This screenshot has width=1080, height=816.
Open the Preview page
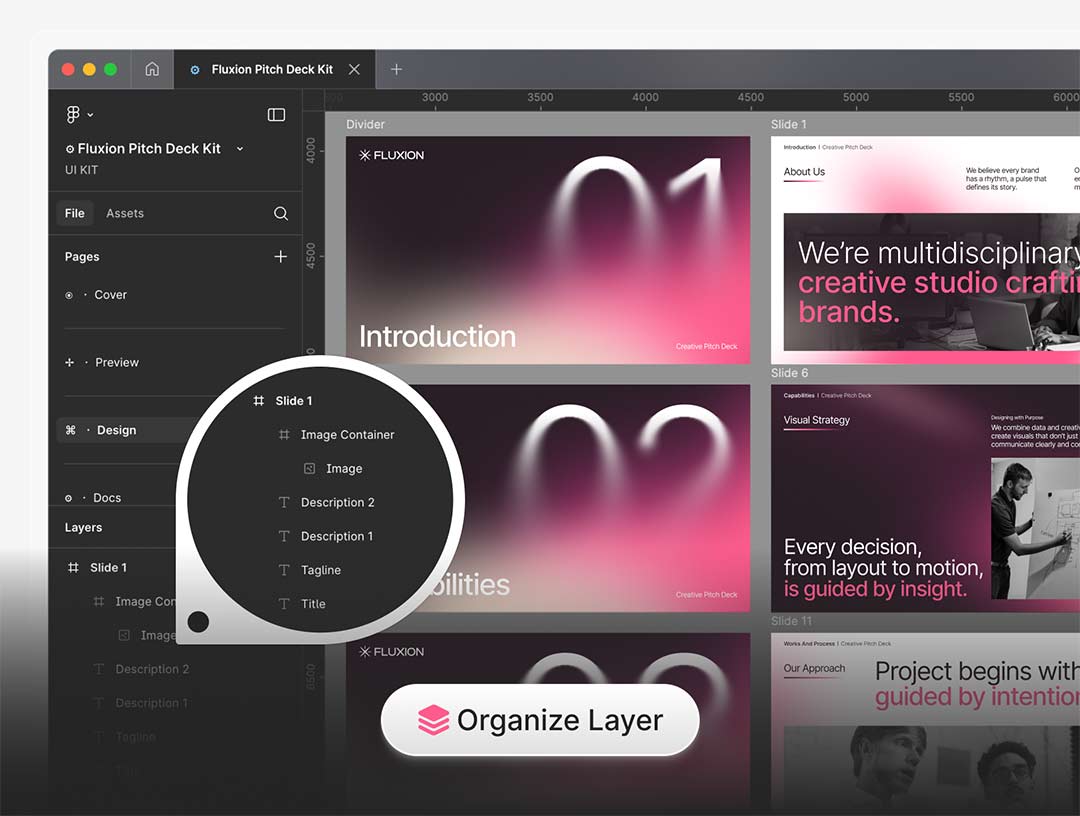[x=116, y=362]
